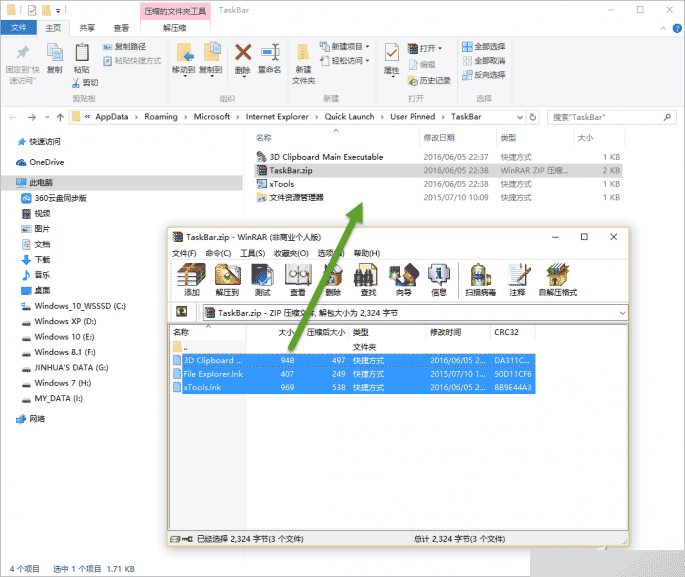Open Easy Access (轻松访问) dropdown
The width and height of the screenshot is (685, 577).
[345, 60]
